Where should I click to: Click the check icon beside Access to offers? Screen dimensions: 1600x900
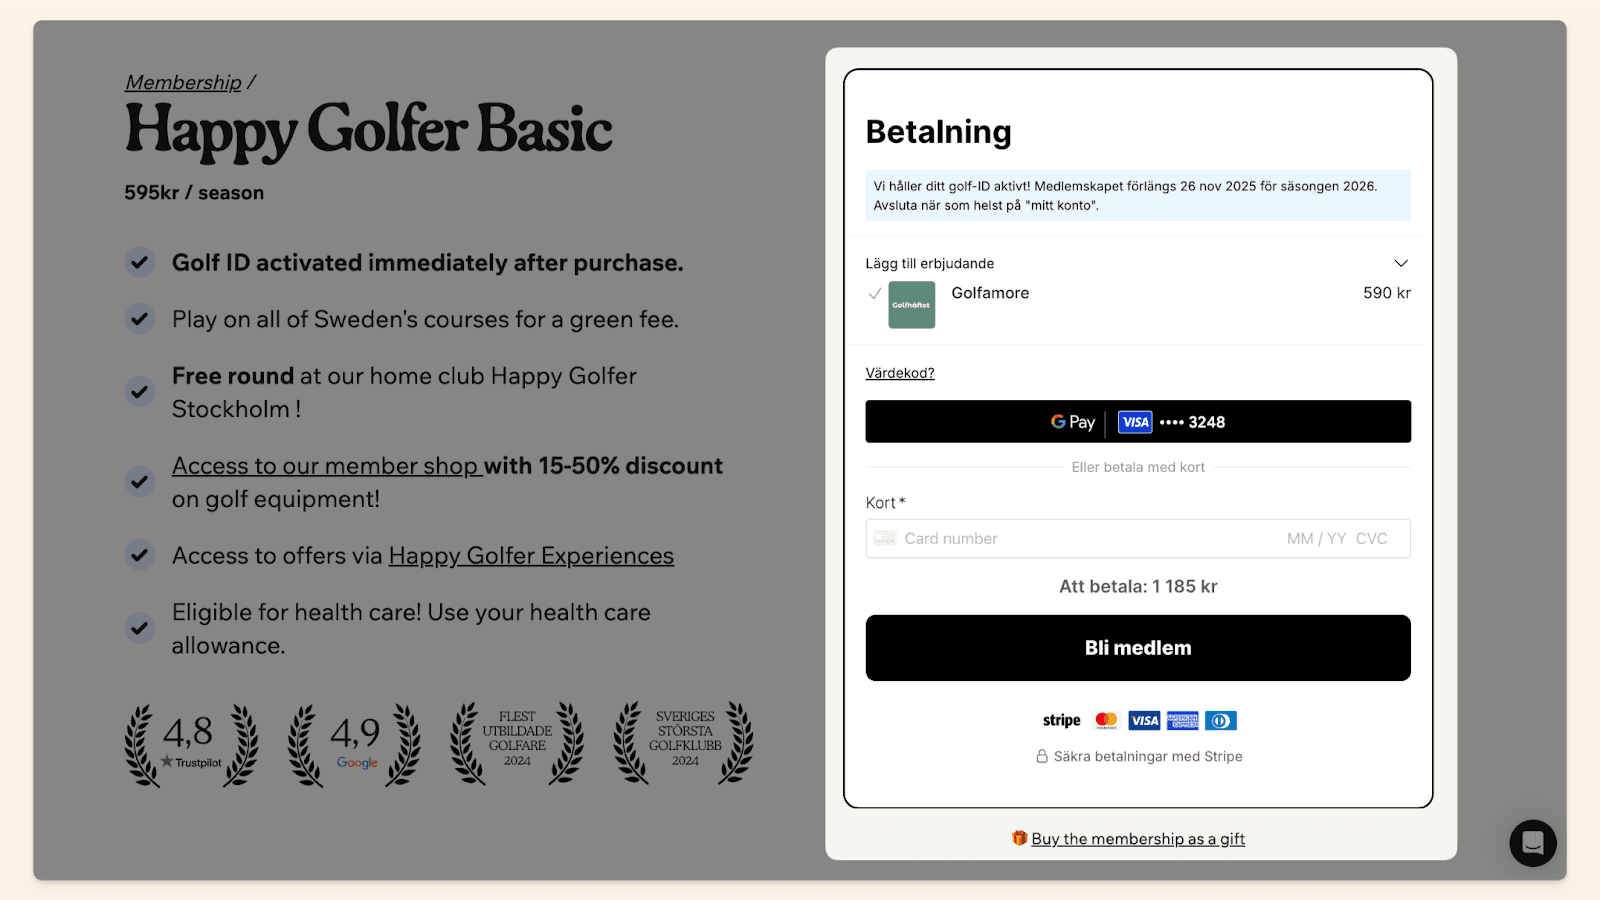tap(140, 555)
